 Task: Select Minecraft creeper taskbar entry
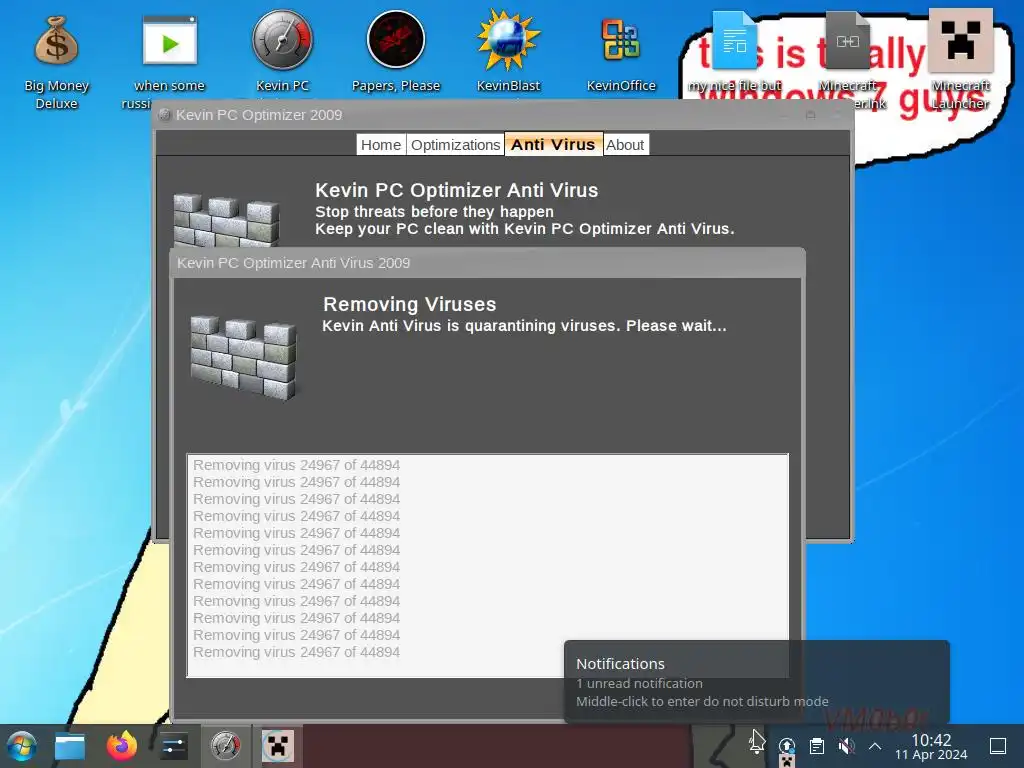[278, 746]
